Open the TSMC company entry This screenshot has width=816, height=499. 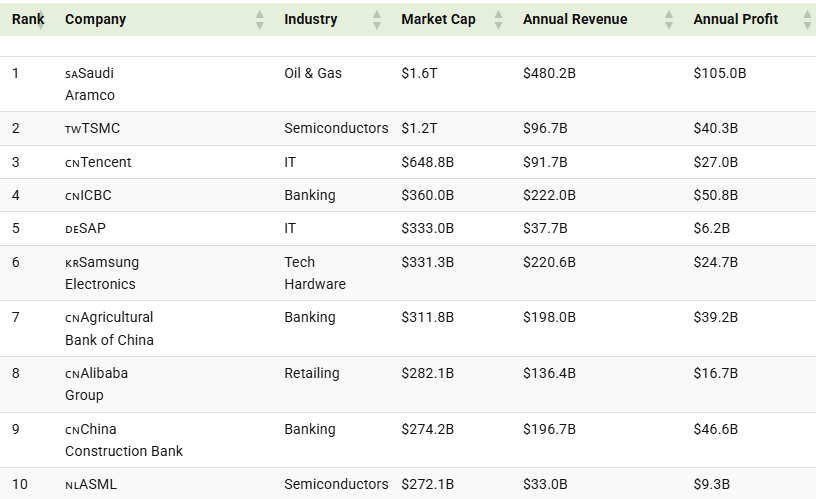click(93, 129)
